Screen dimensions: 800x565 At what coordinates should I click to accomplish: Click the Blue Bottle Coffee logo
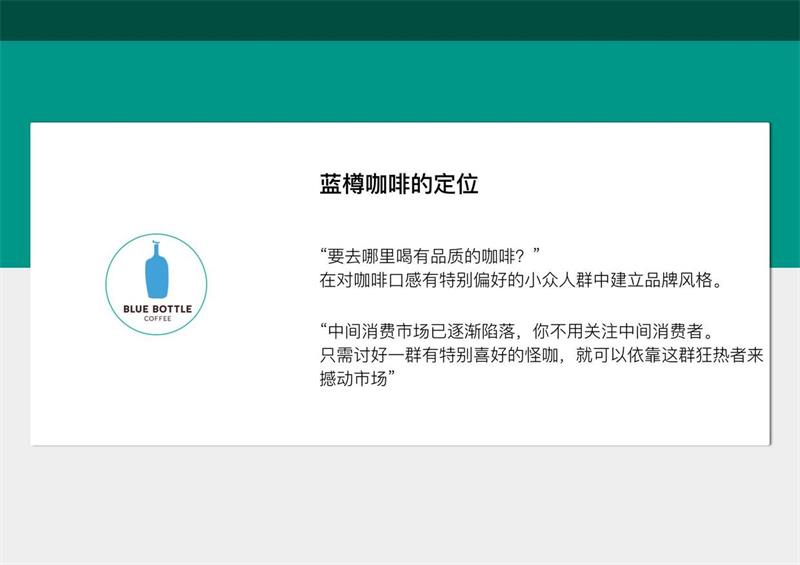[156, 284]
